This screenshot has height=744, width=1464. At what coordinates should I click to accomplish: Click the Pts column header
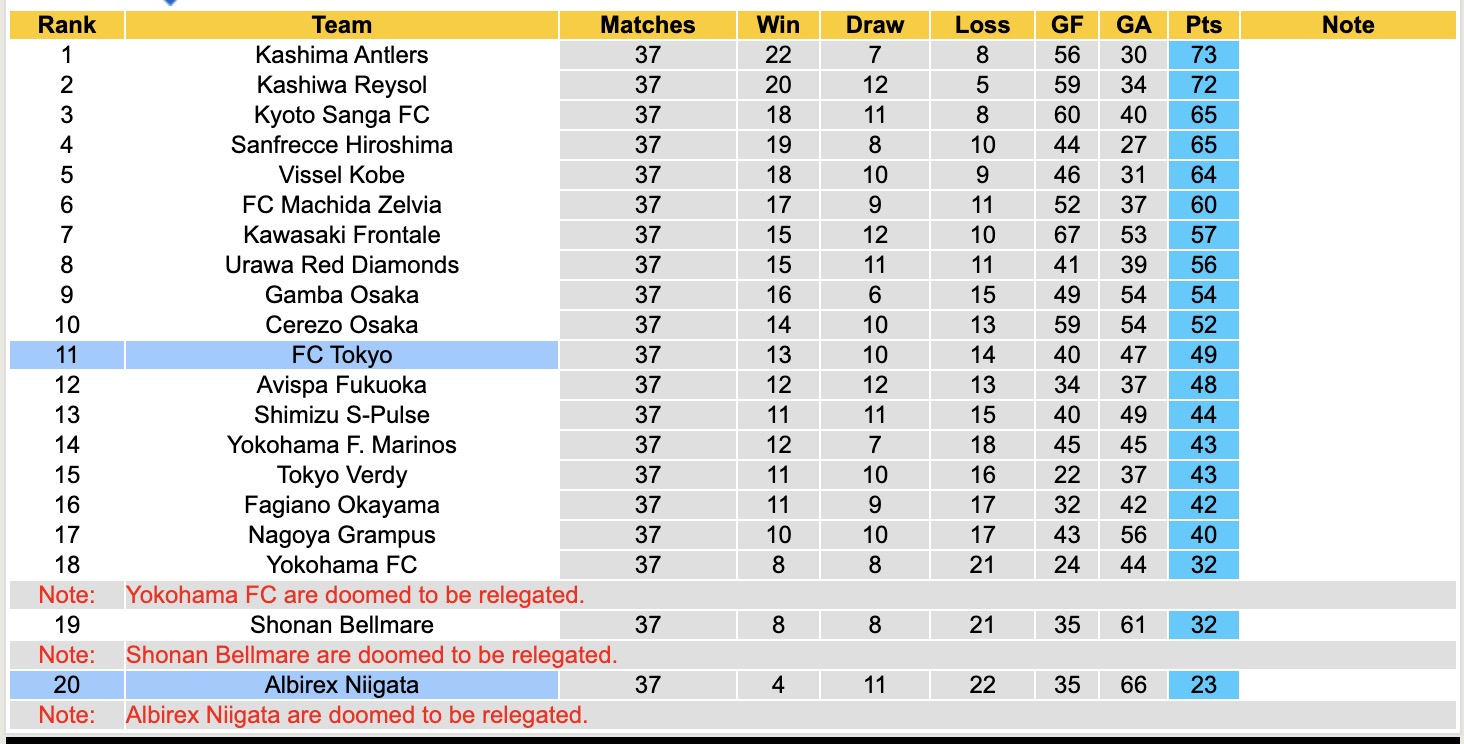click(x=1203, y=25)
